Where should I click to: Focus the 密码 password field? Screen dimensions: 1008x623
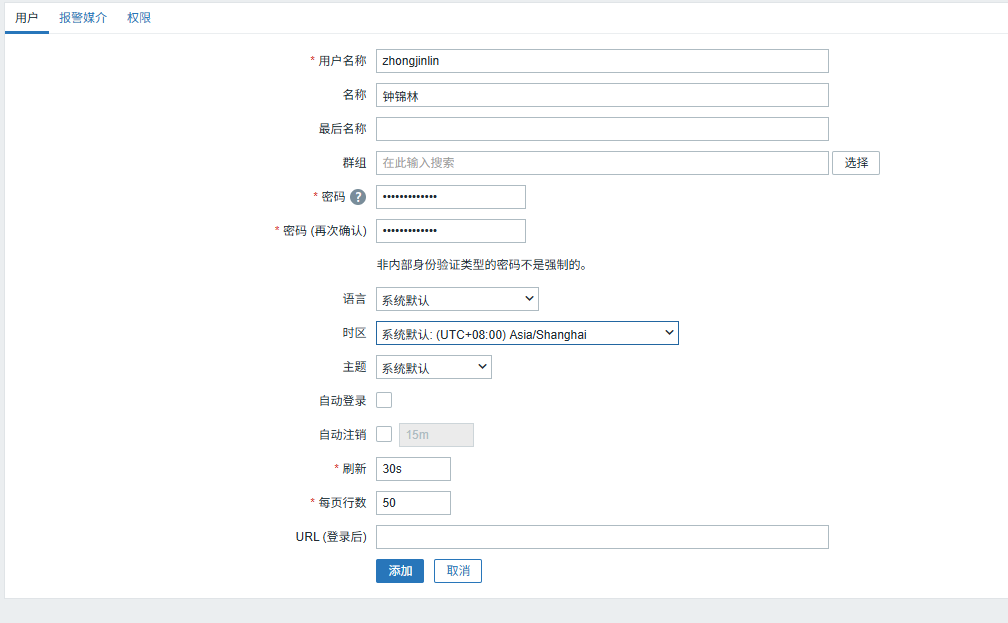[450, 197]
